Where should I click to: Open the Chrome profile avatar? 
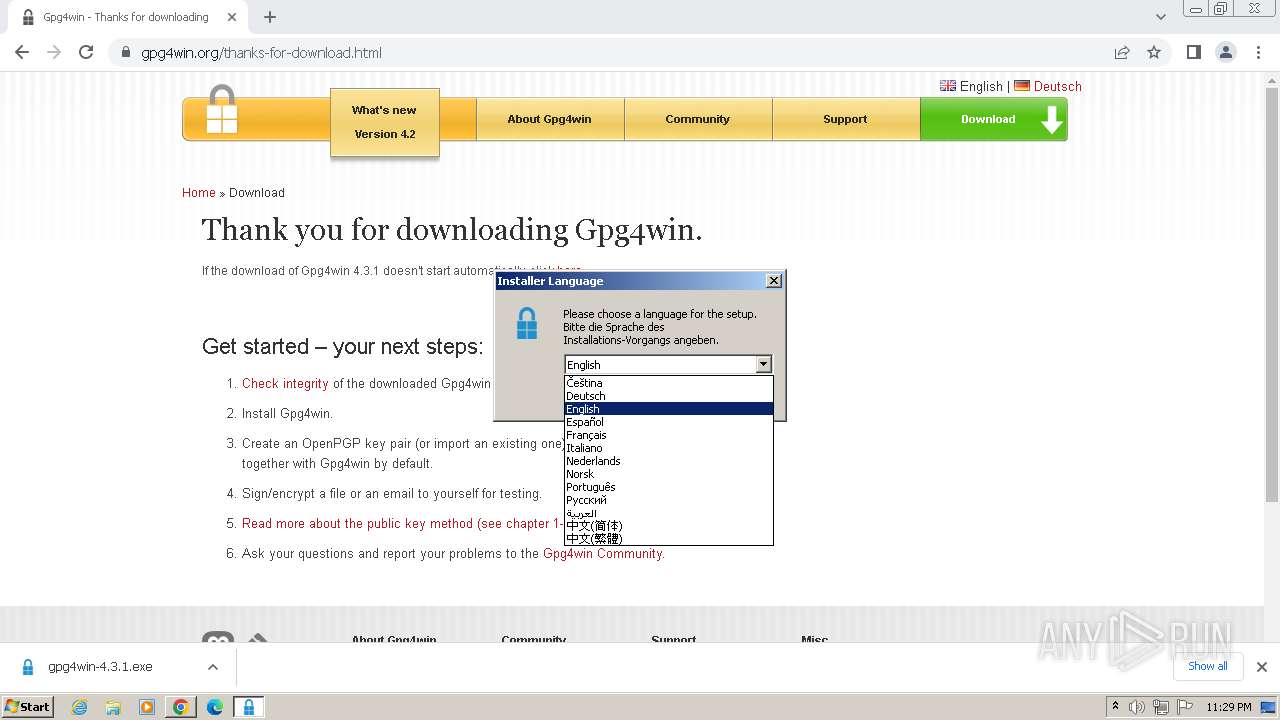1226,52
